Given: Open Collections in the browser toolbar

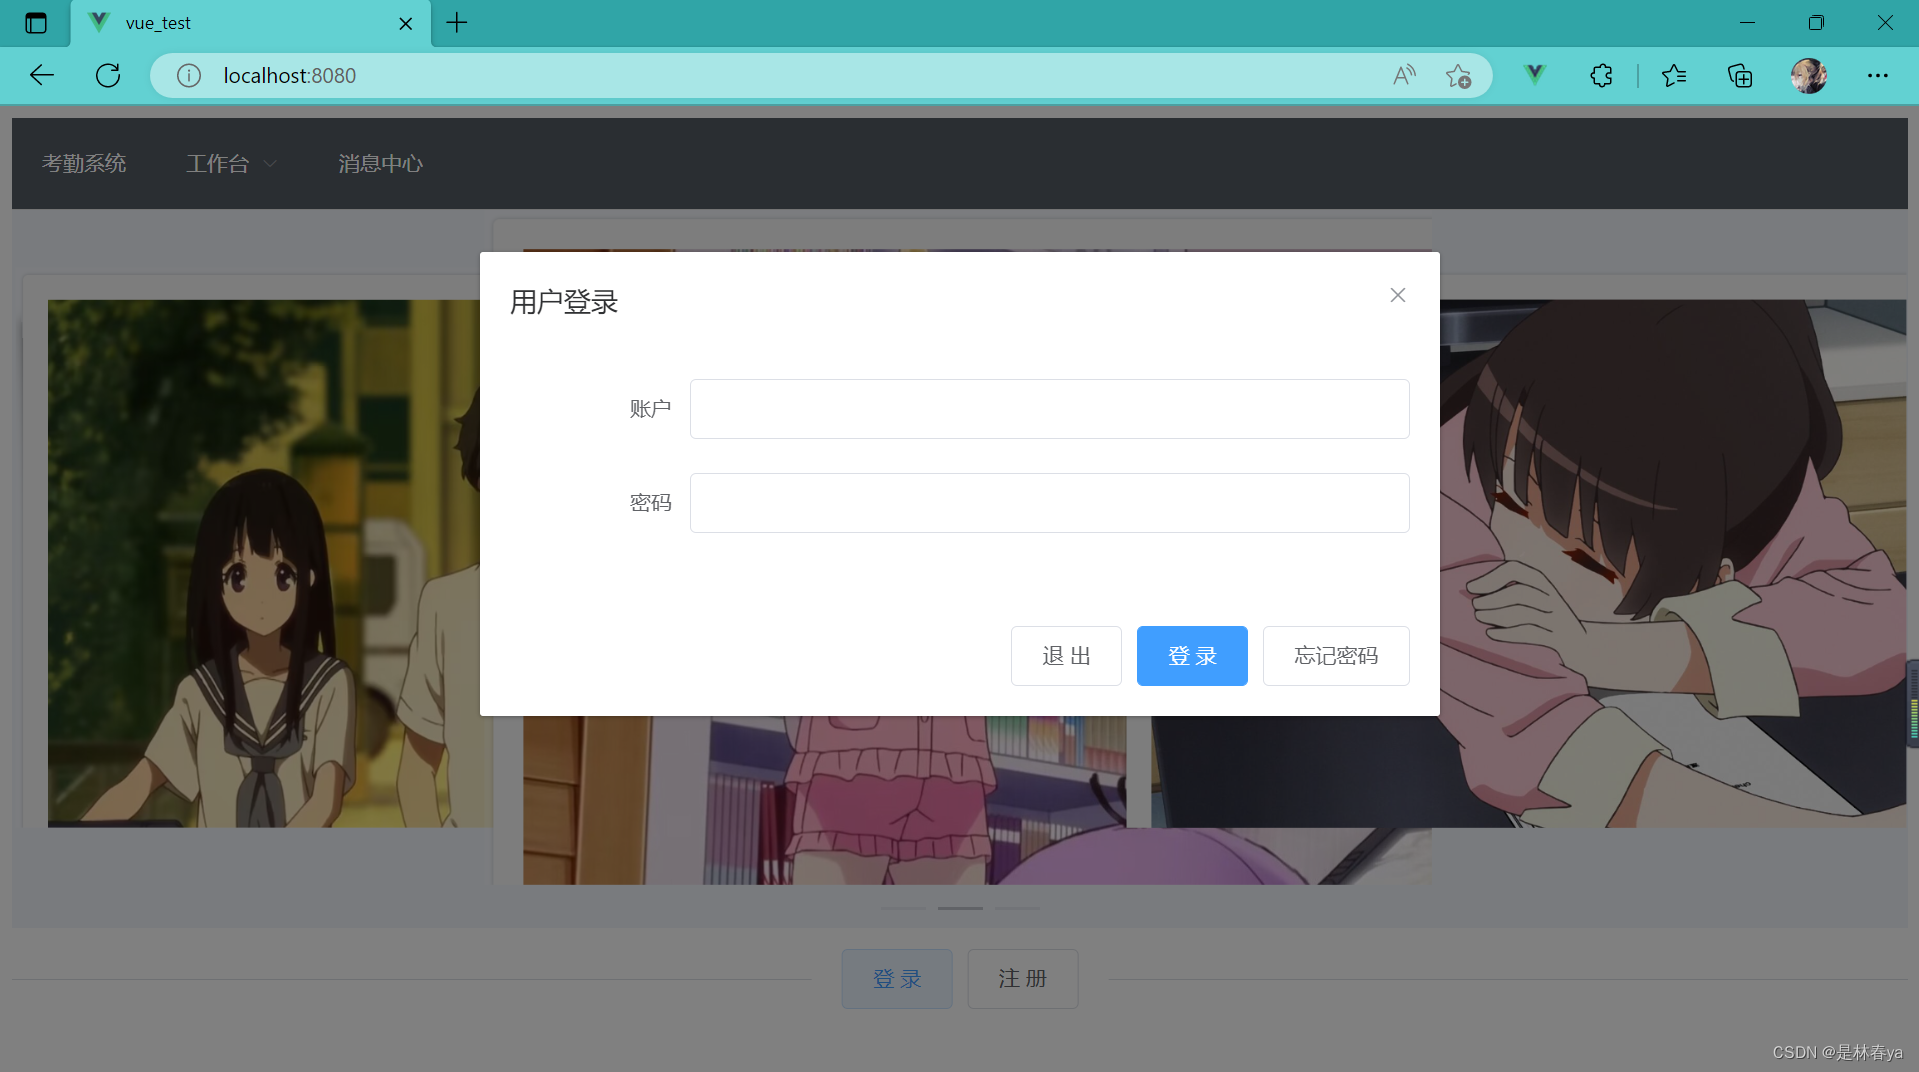Looking at the screenshot, I should [x=1740, y=75].
